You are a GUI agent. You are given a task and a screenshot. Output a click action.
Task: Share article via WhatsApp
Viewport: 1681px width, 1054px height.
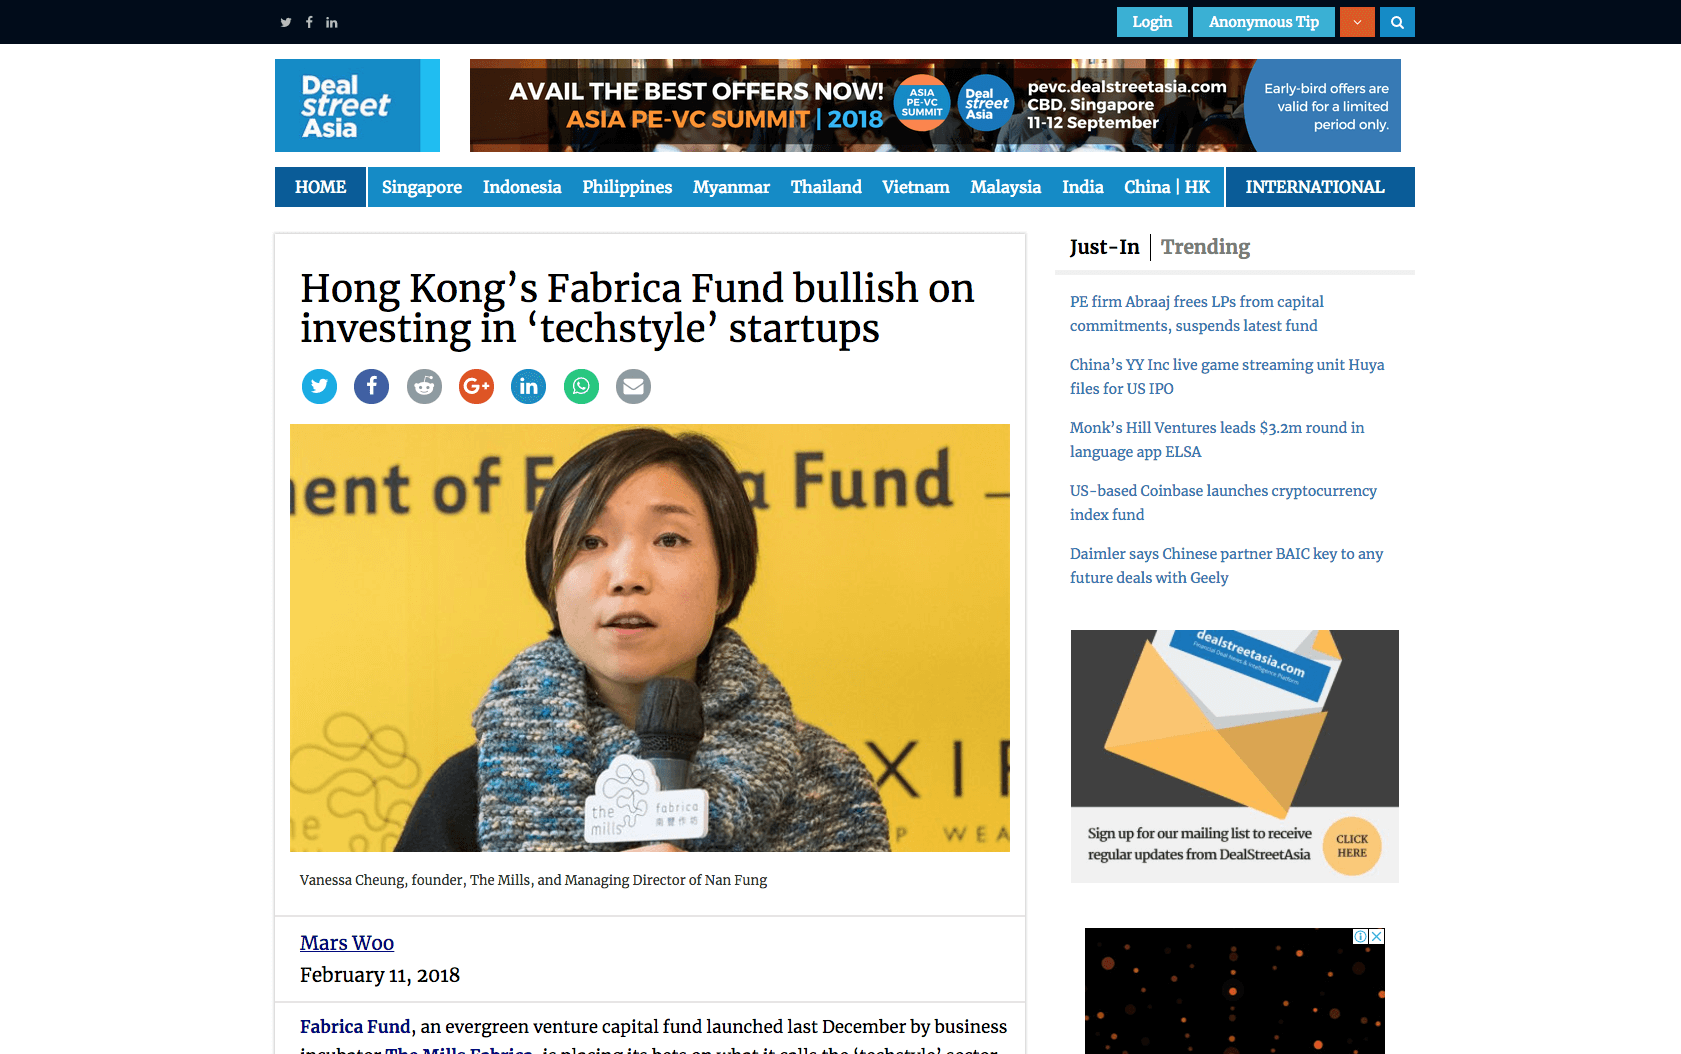[581, 386]
